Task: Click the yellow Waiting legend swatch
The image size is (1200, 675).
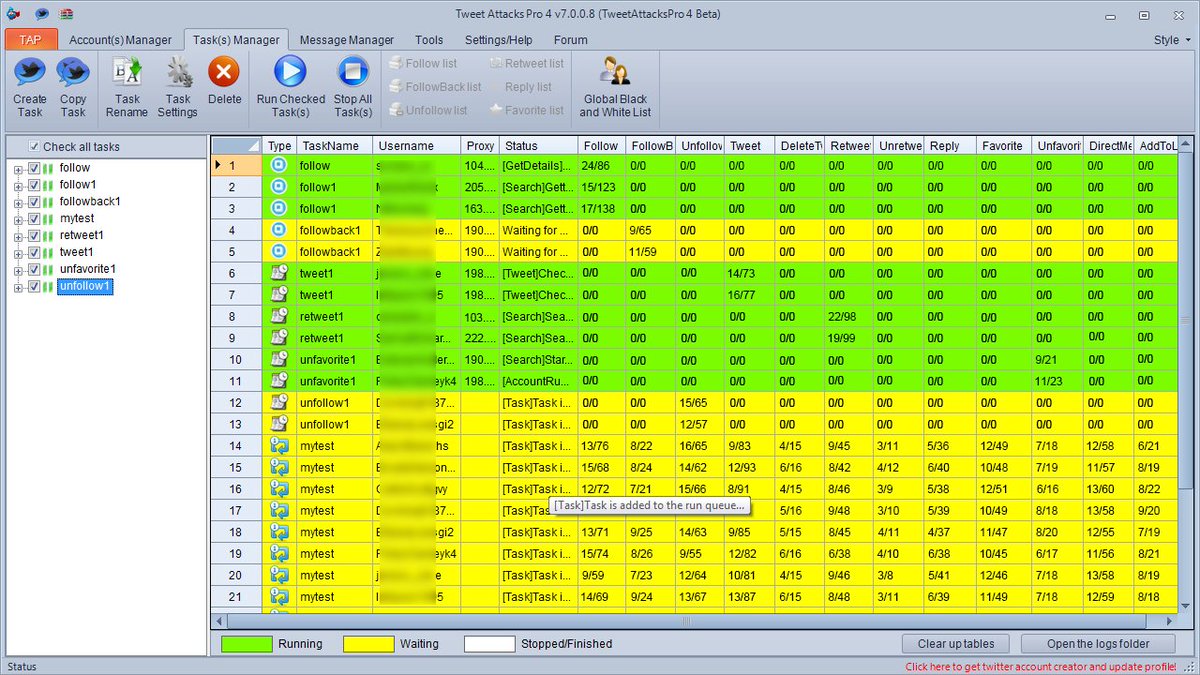Action: [369, 644]
